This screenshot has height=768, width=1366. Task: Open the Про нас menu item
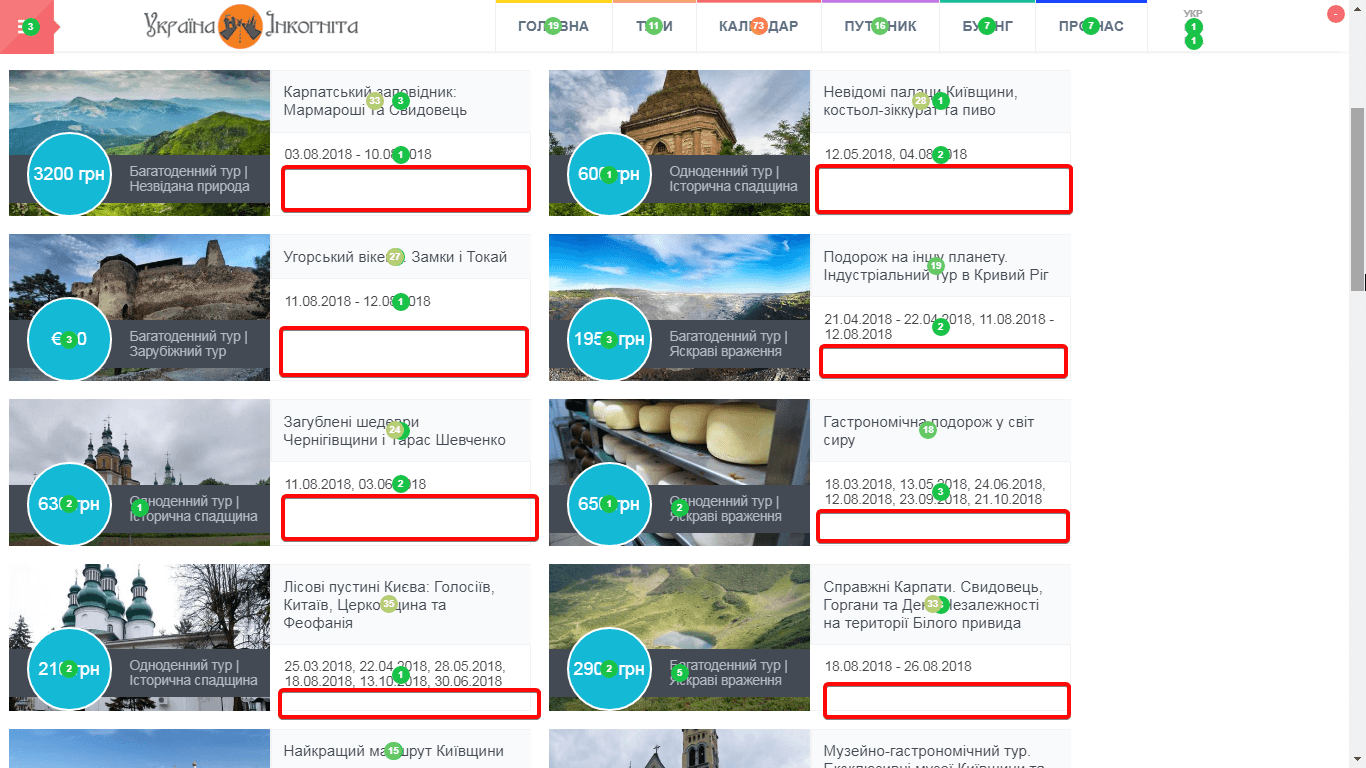pyautogui.click(x=1090, y=26)
